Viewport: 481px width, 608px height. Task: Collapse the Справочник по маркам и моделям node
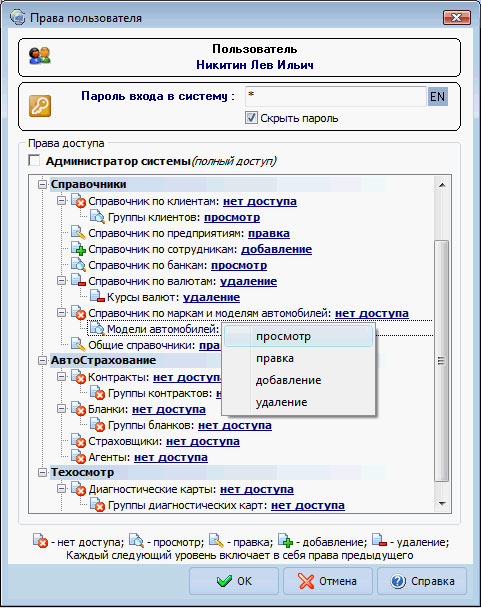(61, 313)
